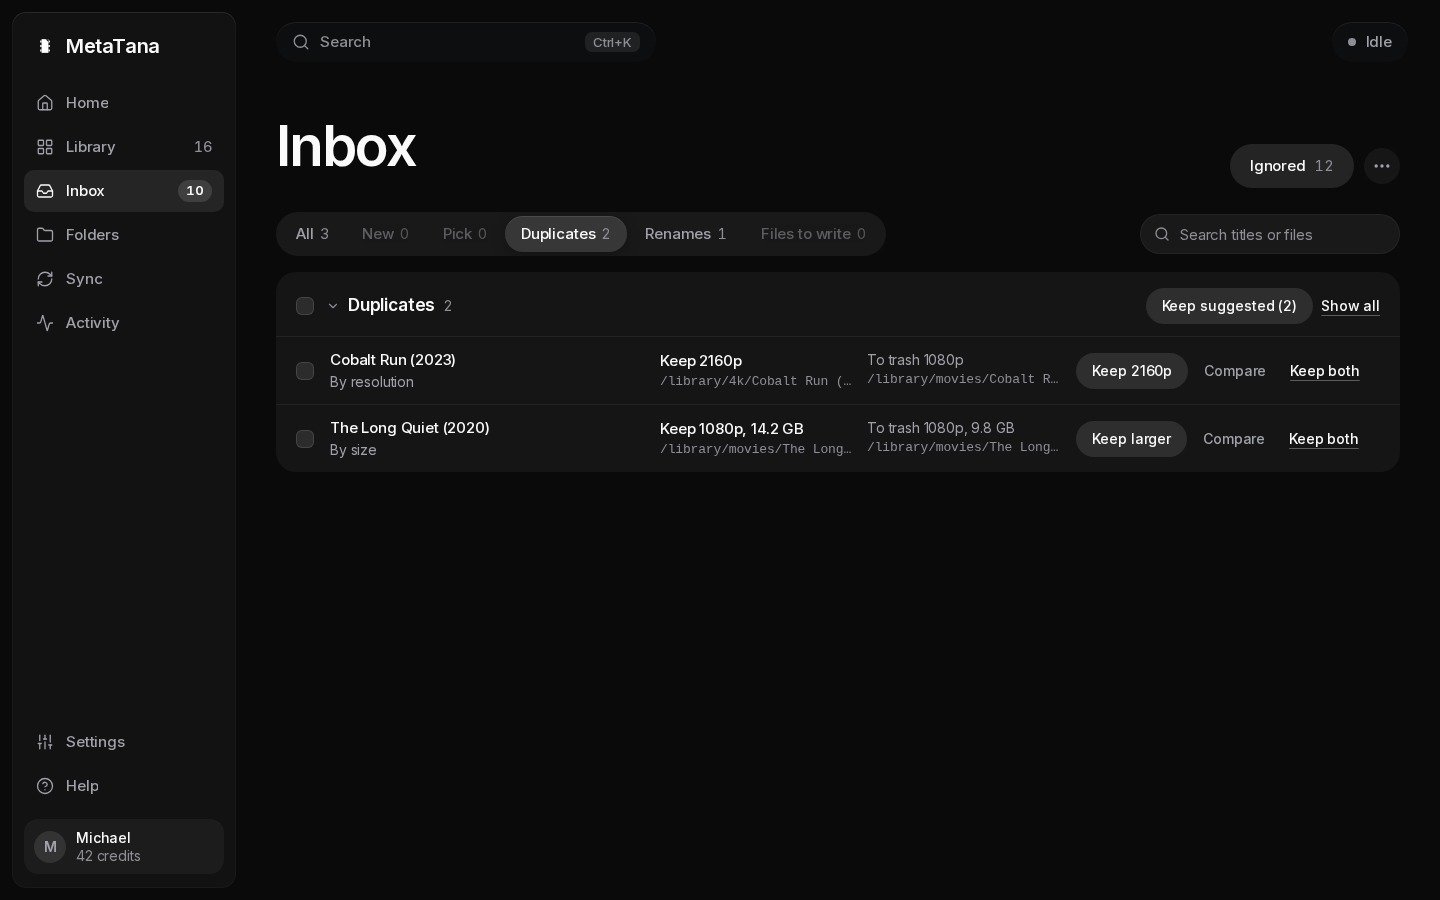Switch to the Pick tab
This screenshot has height=900, width=1440.
tap(465, 234)
